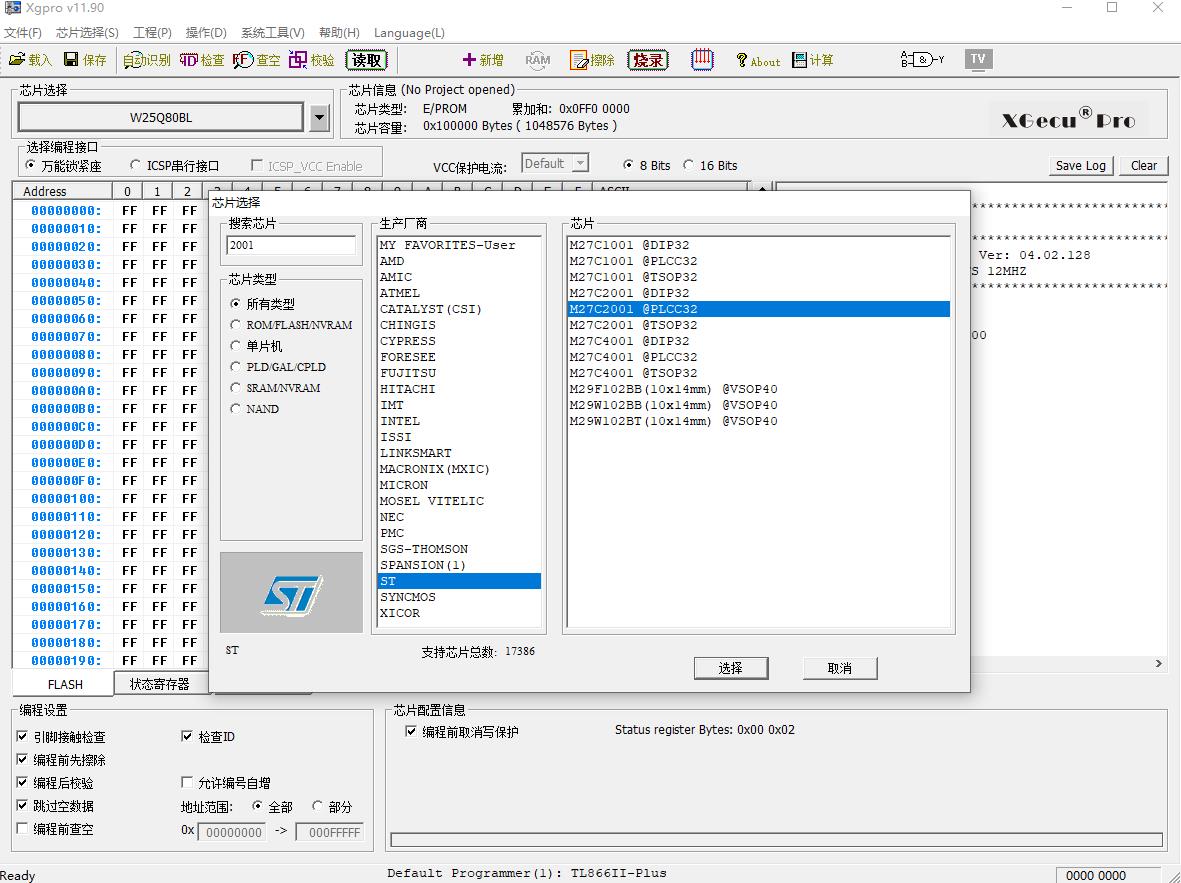This screenshot has height=883, width=1181.
Task: Enable the 检查ID checkbox
Action: tap(187, 737)
